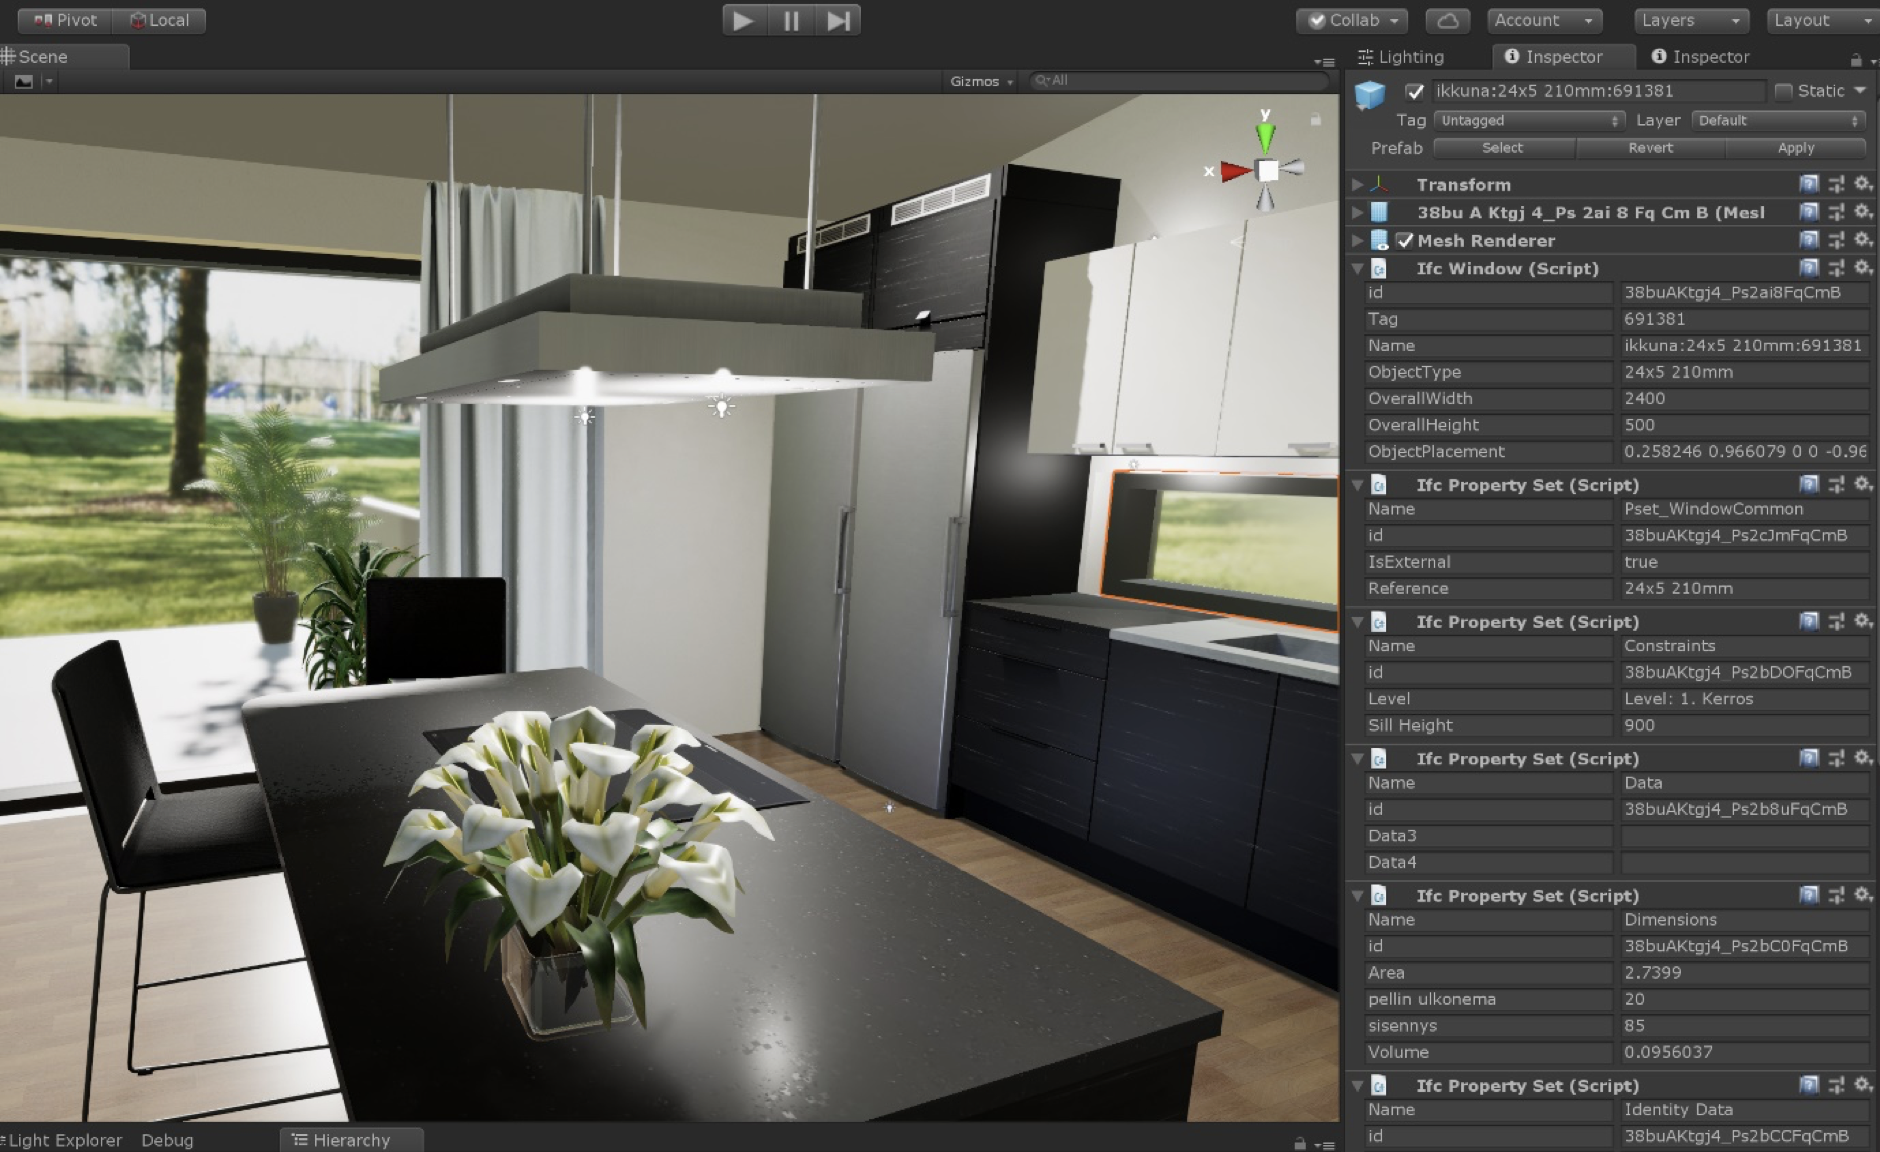This screenshot has height=1152, width=1880.
Task: Click the Apply prefab button
Action: click(x=1796, y=148)
